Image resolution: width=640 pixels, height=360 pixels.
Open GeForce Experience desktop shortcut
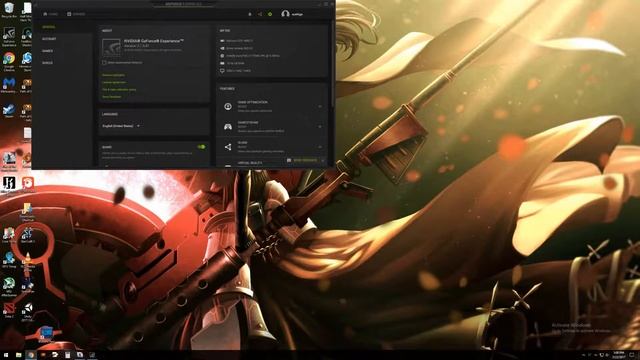pos(9,37)
